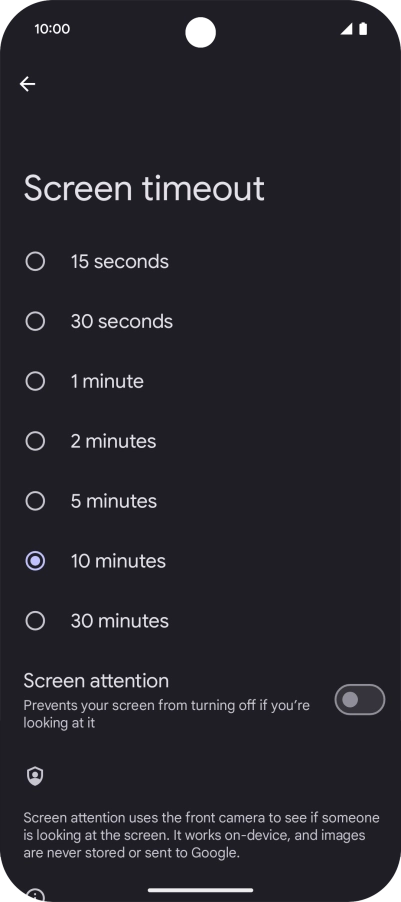Select the 2 minutes radio button
This screenshot has height=902, width=401.
[35, 441]
